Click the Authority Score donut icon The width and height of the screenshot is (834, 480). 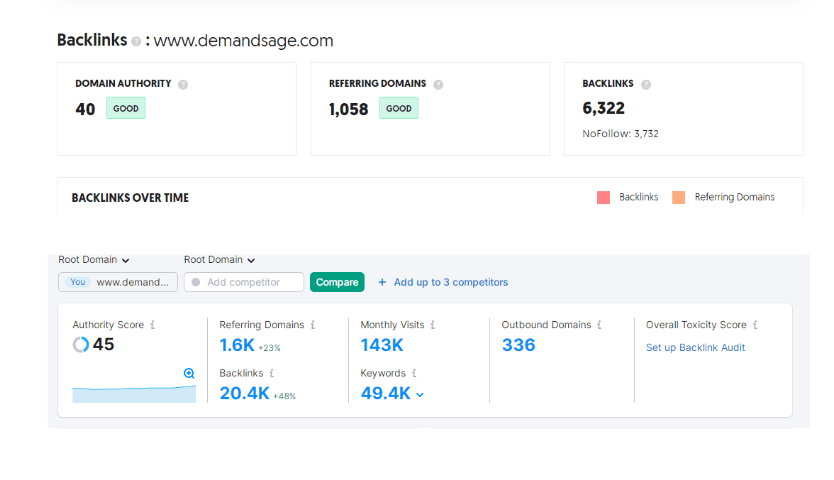(x=81, y=345)
